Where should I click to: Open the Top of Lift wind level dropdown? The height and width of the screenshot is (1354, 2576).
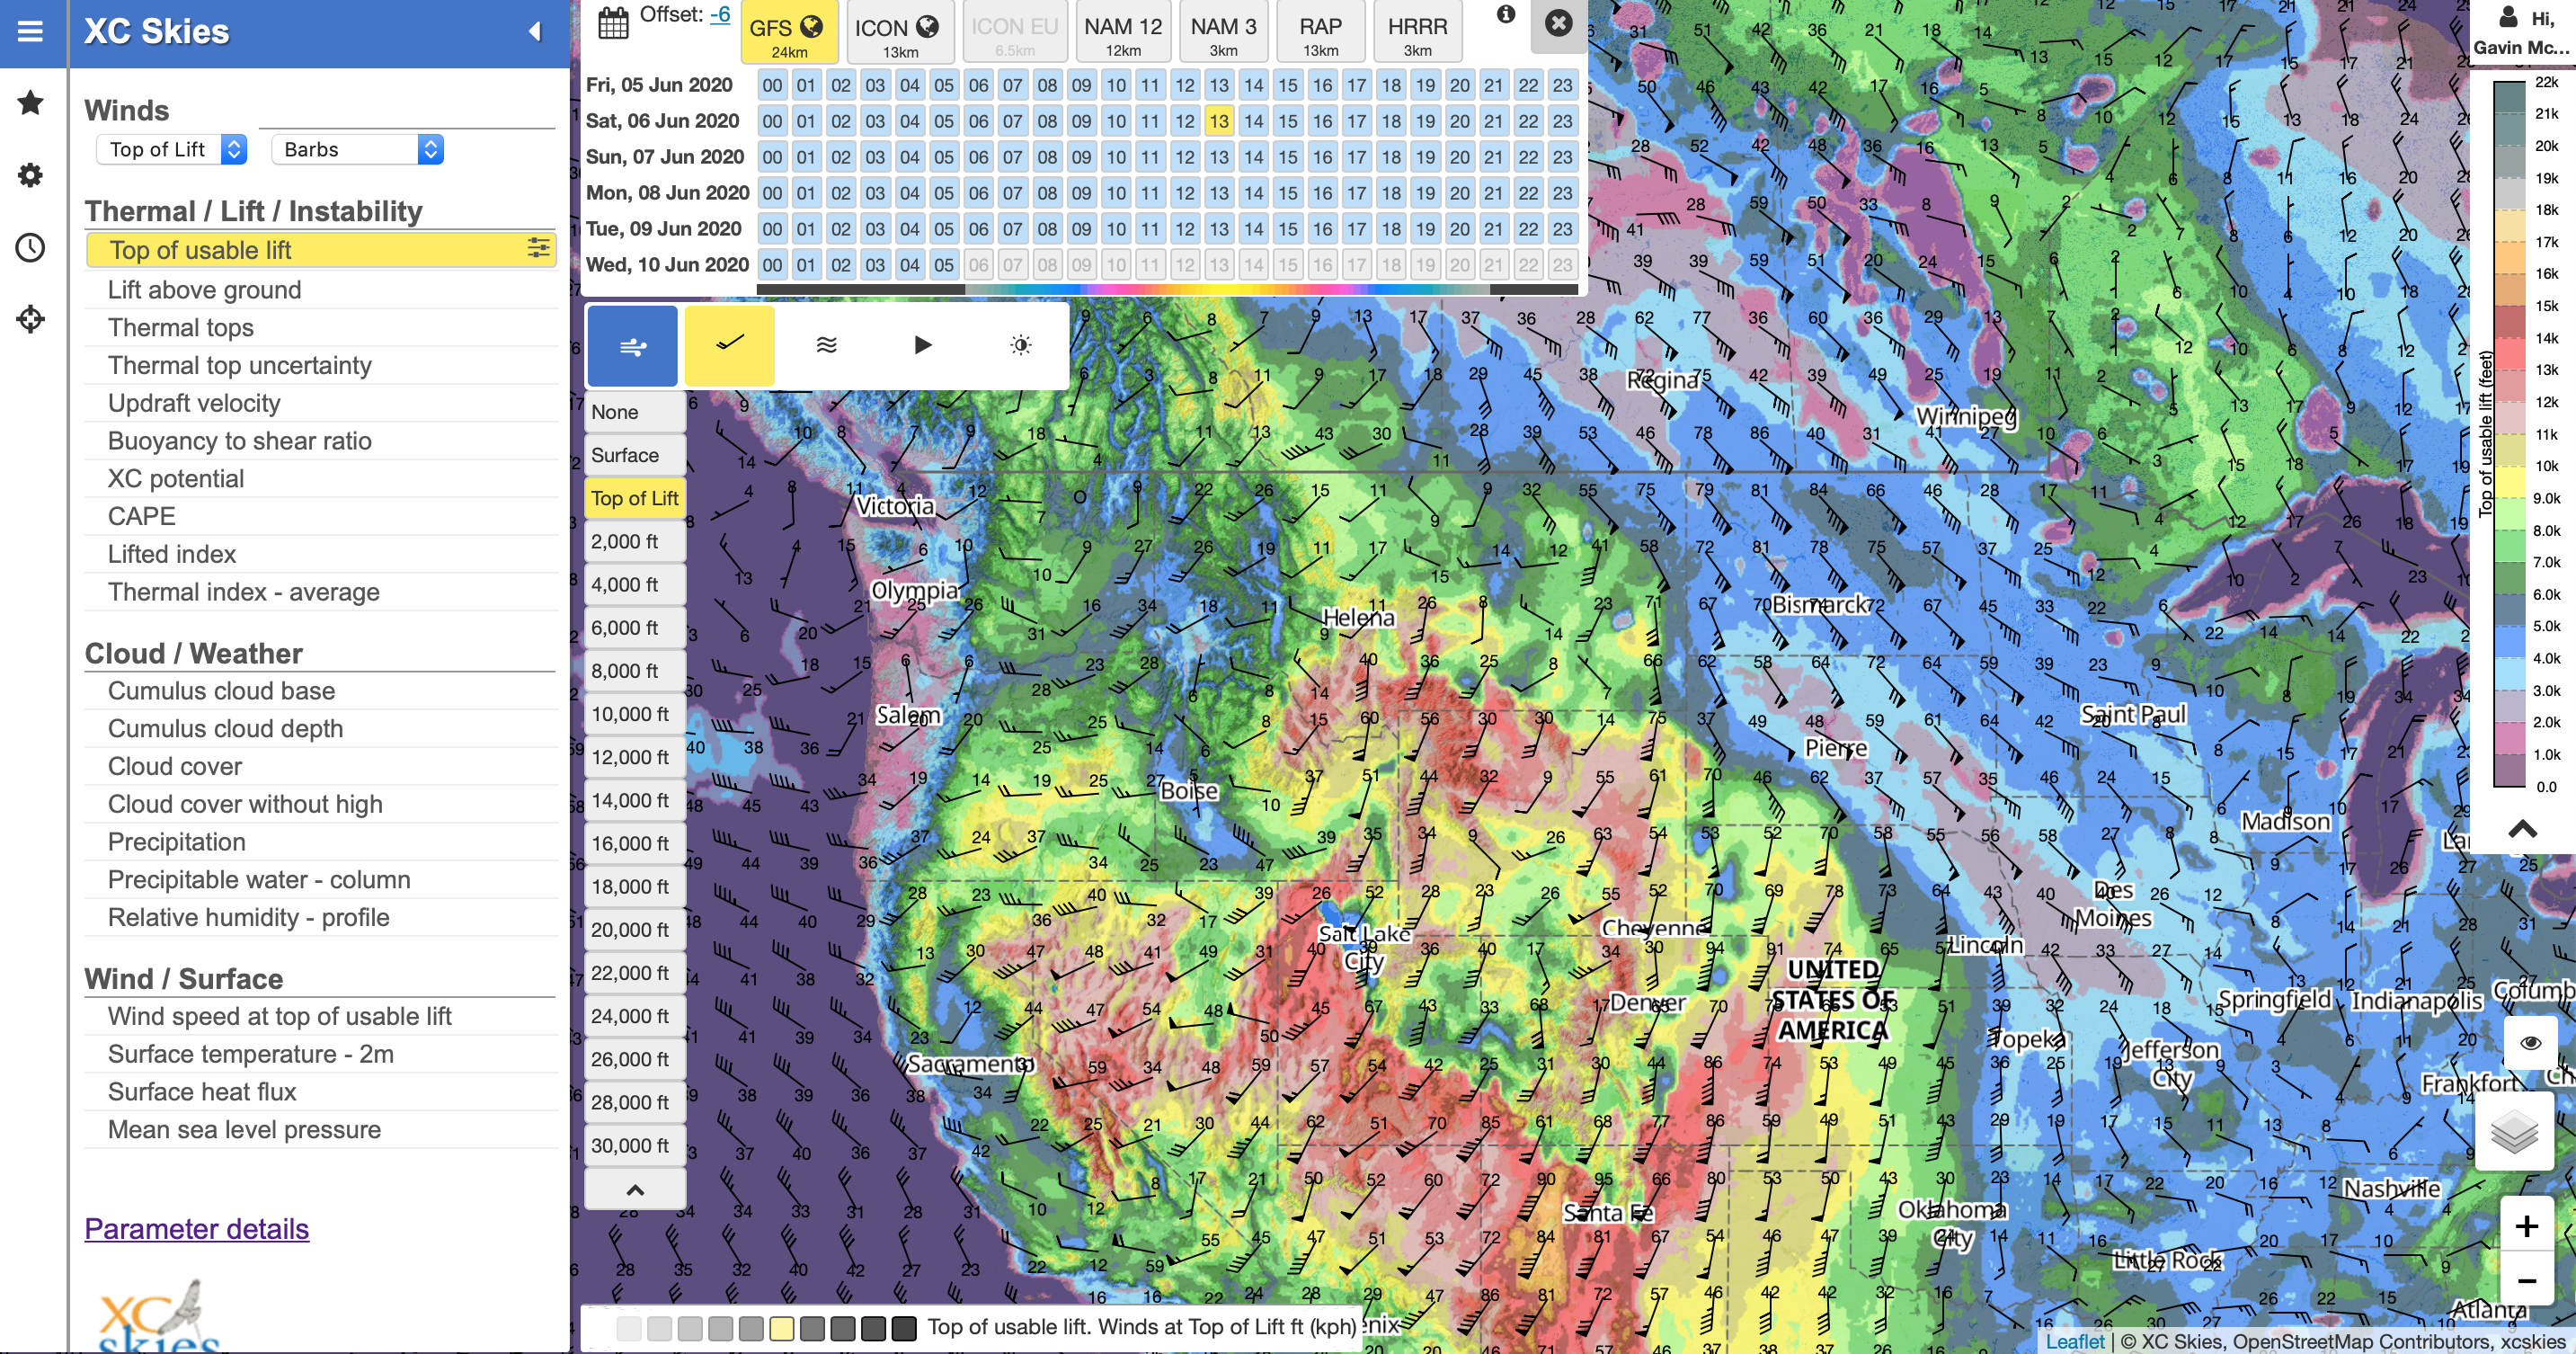[x=171, y=149]
